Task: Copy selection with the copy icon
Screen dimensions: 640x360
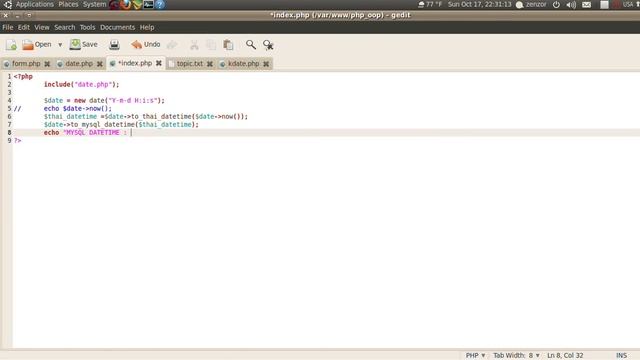Action: coord(211,45)
